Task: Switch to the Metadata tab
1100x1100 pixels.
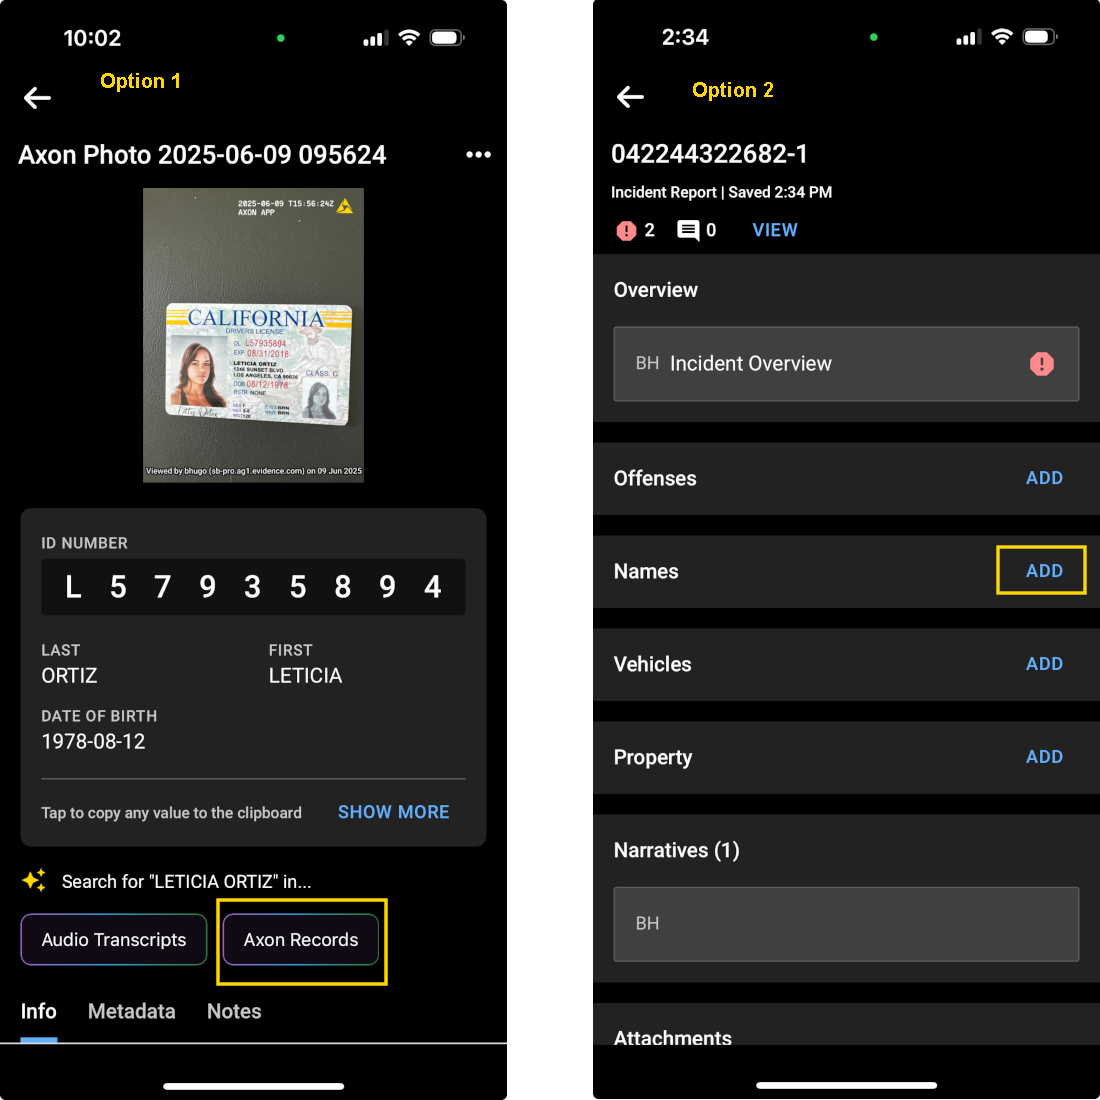Action: point(131,1011)
